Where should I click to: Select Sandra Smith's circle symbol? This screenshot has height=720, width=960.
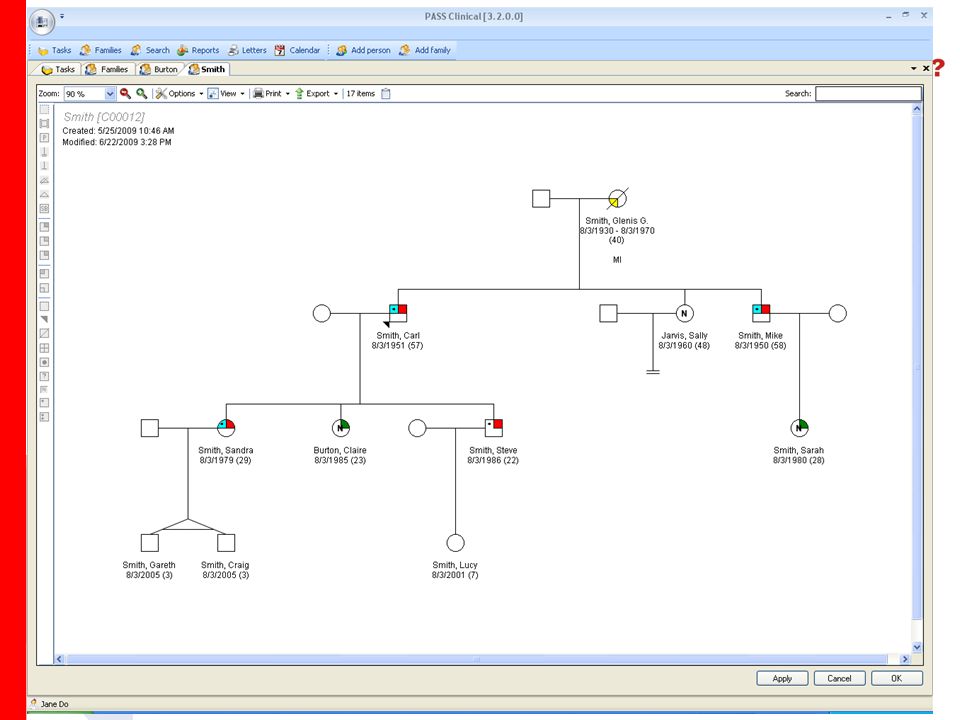tap(226, 428)
